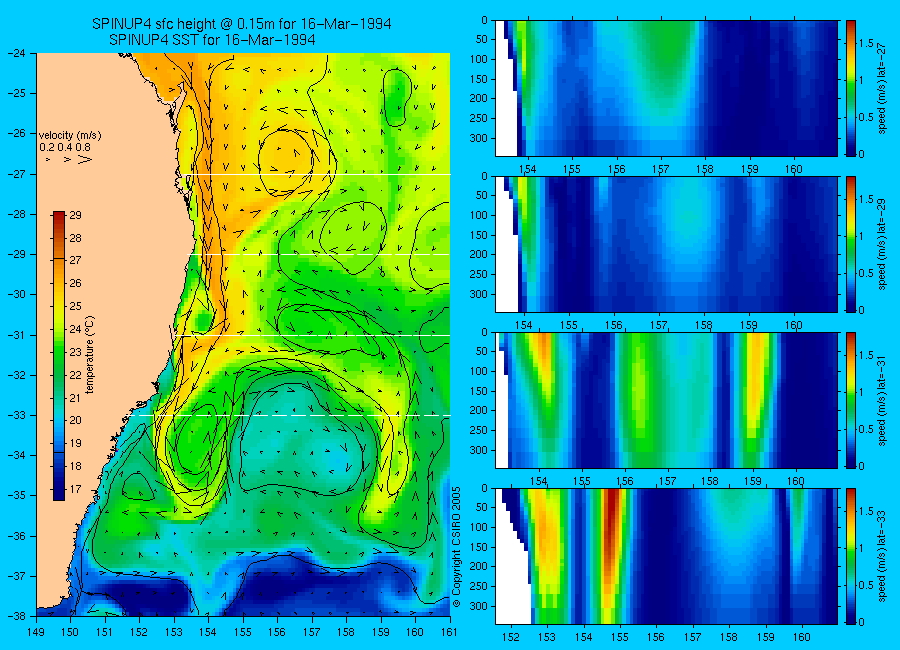Click the 158 longitude label on main map
Screen dimensions: 900x650
[x=346, y=632]
